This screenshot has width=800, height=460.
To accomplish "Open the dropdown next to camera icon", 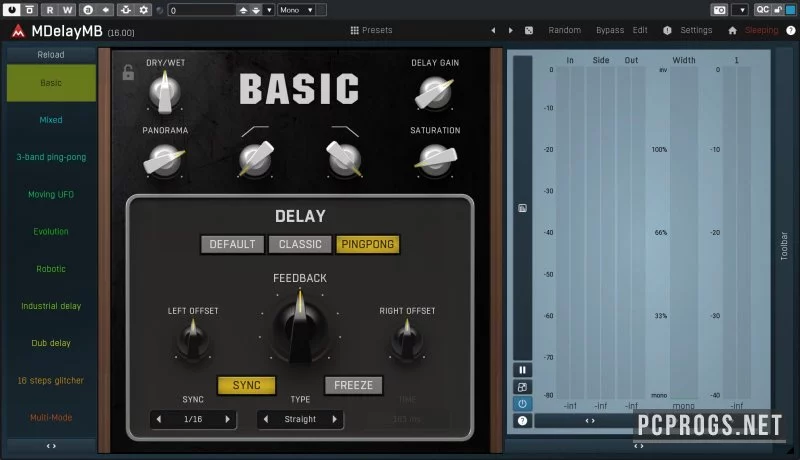I will (740, 10).
